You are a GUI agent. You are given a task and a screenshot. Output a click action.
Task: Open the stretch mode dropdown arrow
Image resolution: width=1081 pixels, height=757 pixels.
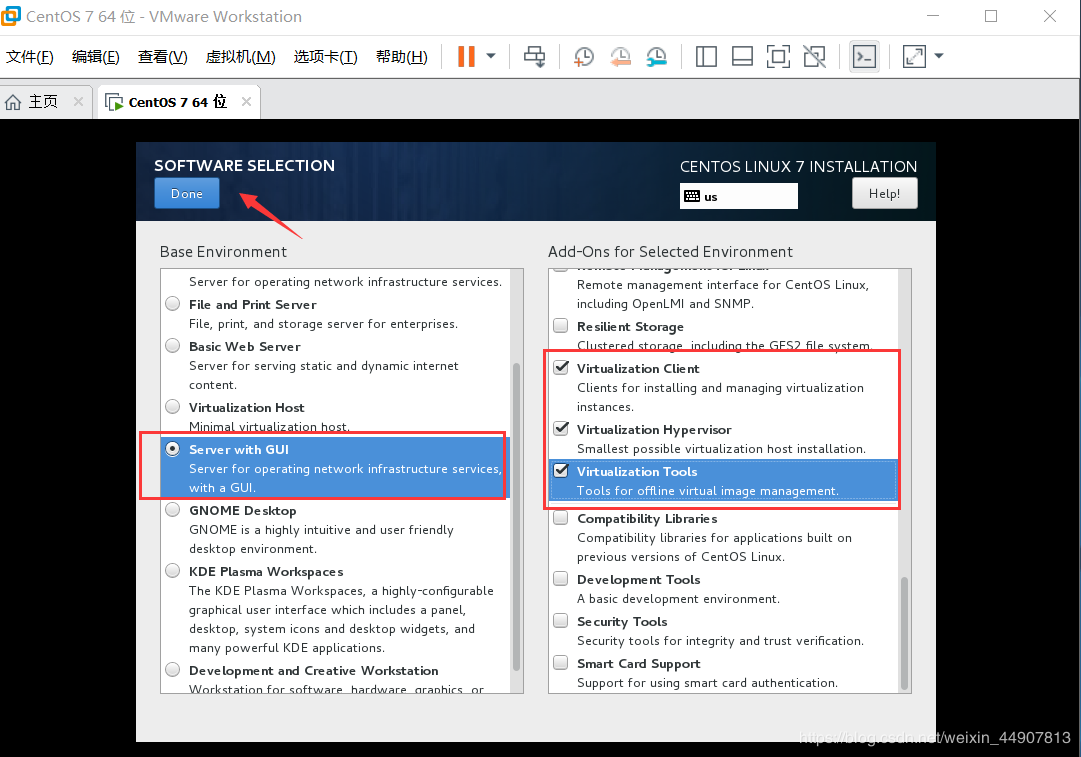tap(939, 57)
